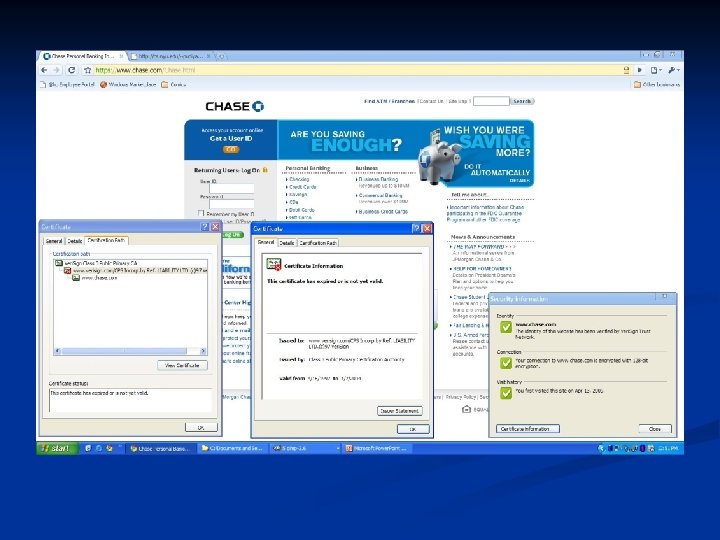Click the Connection green checkmark icon

click(506, 363)
